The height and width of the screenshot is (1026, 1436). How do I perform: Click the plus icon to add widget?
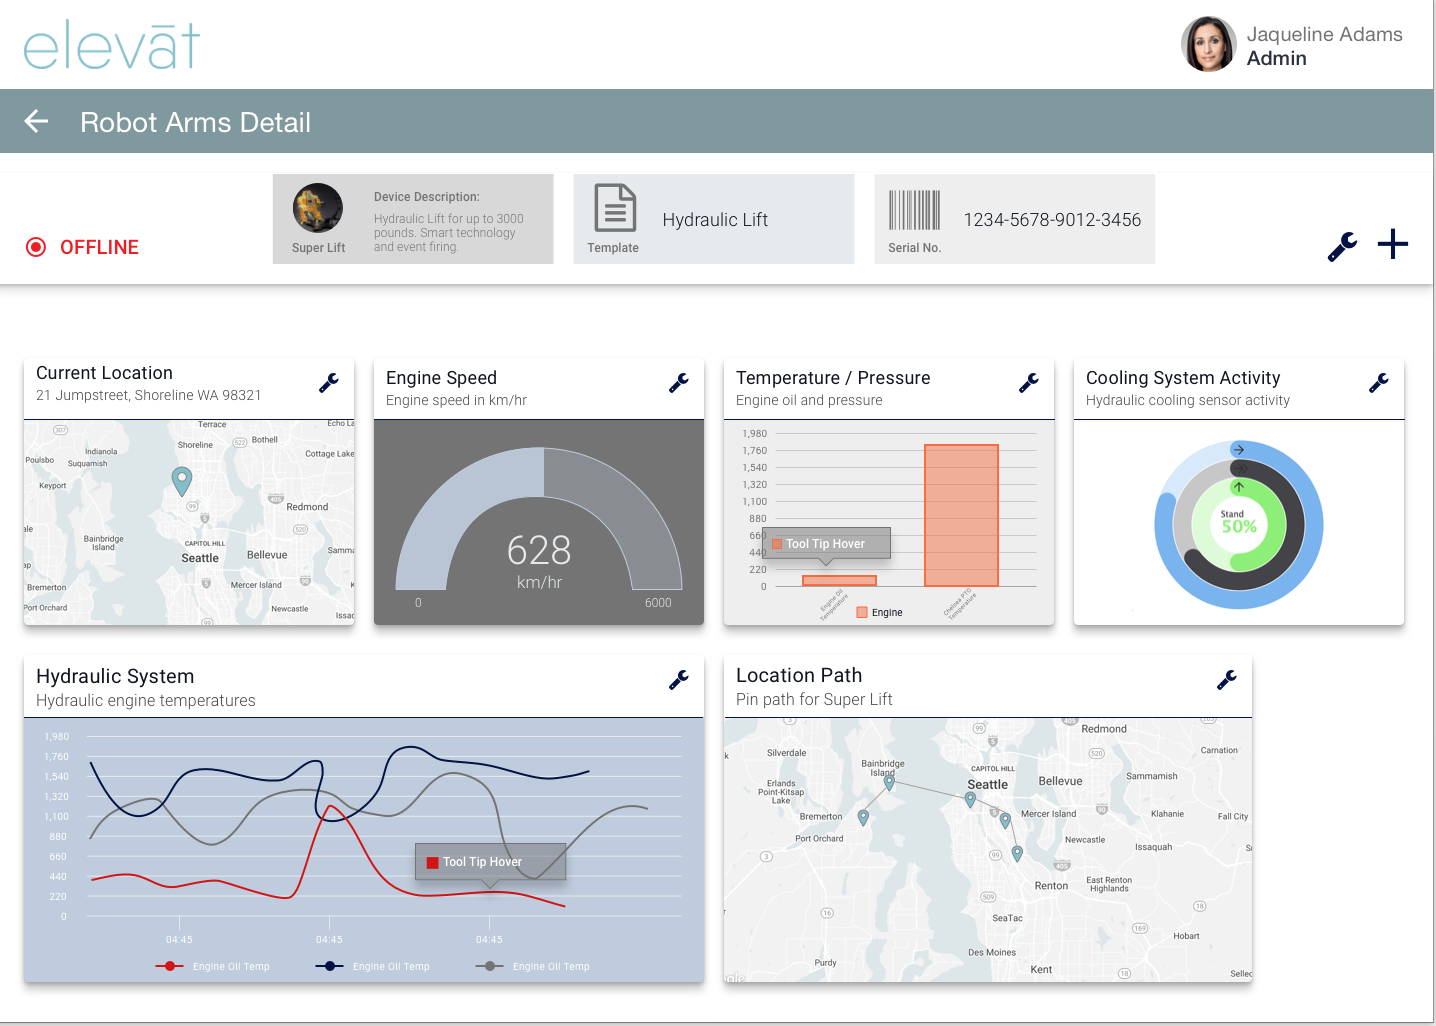tap(1392, 244)
